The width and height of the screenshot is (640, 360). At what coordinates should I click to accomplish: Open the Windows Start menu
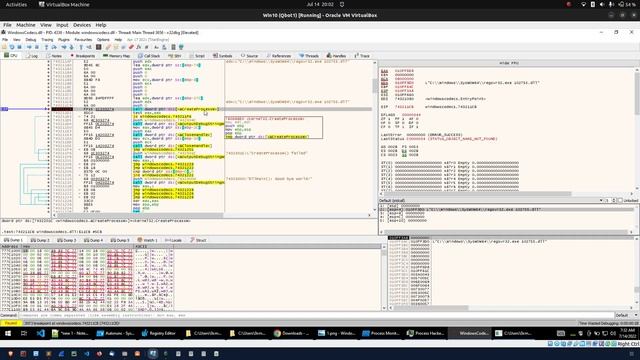pos(8,333)
